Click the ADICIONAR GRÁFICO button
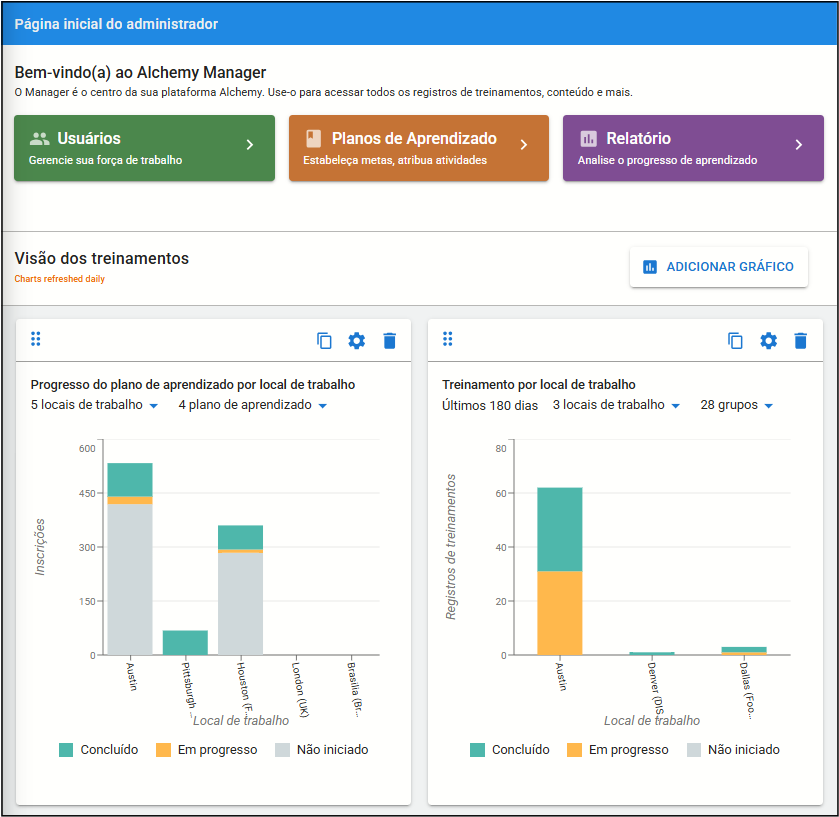This screenshot has width=839, height=817. pos(719,267)
